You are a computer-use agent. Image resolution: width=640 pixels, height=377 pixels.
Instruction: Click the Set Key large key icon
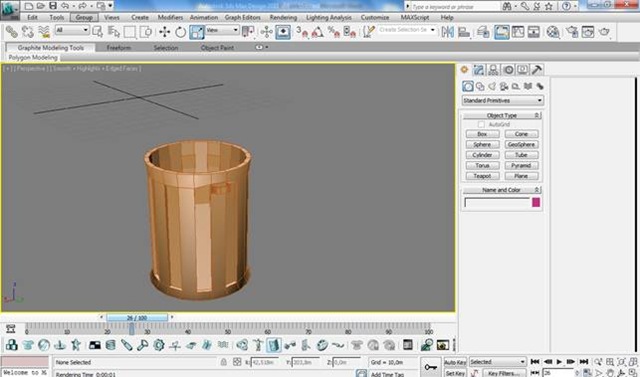(x=431, y=367)
